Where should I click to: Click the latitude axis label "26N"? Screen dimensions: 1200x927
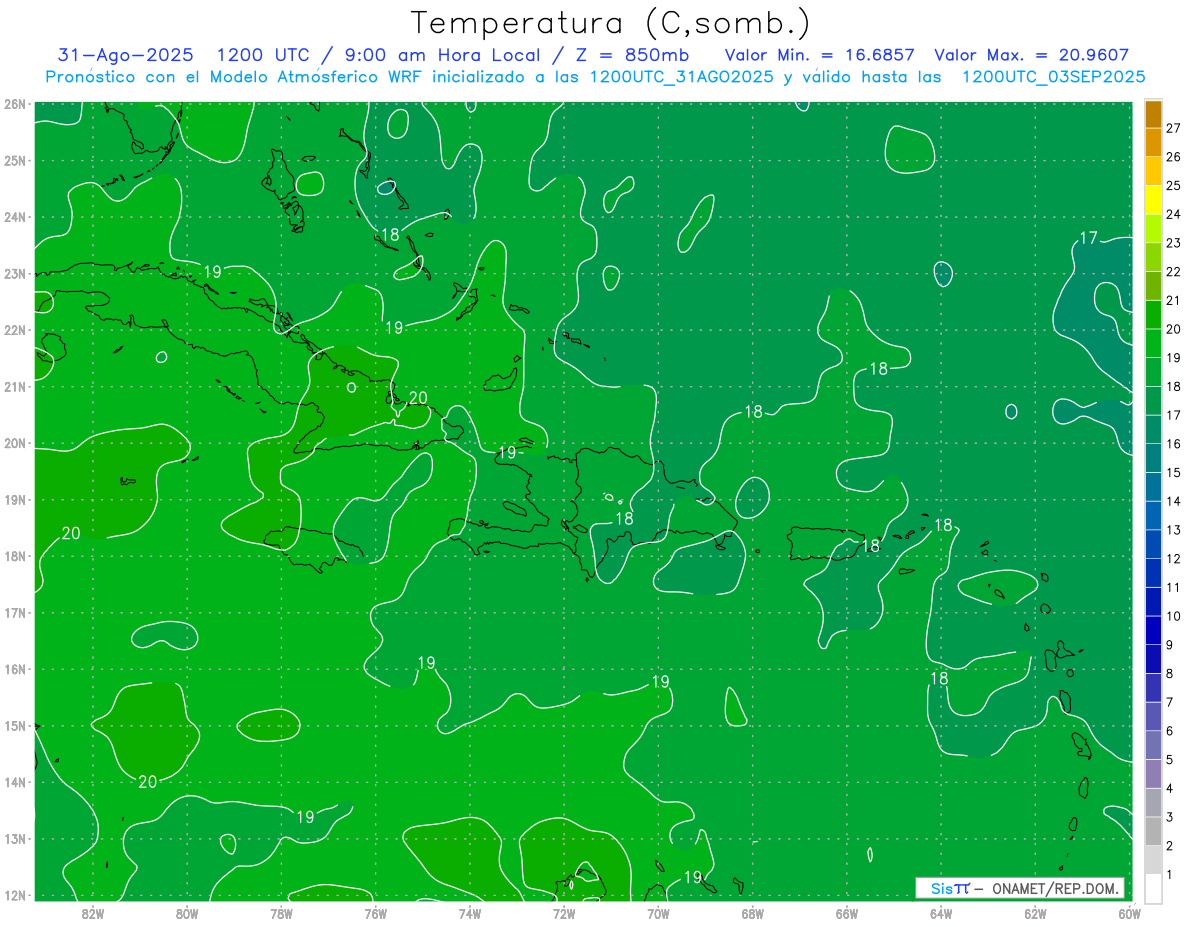point(14,104)
